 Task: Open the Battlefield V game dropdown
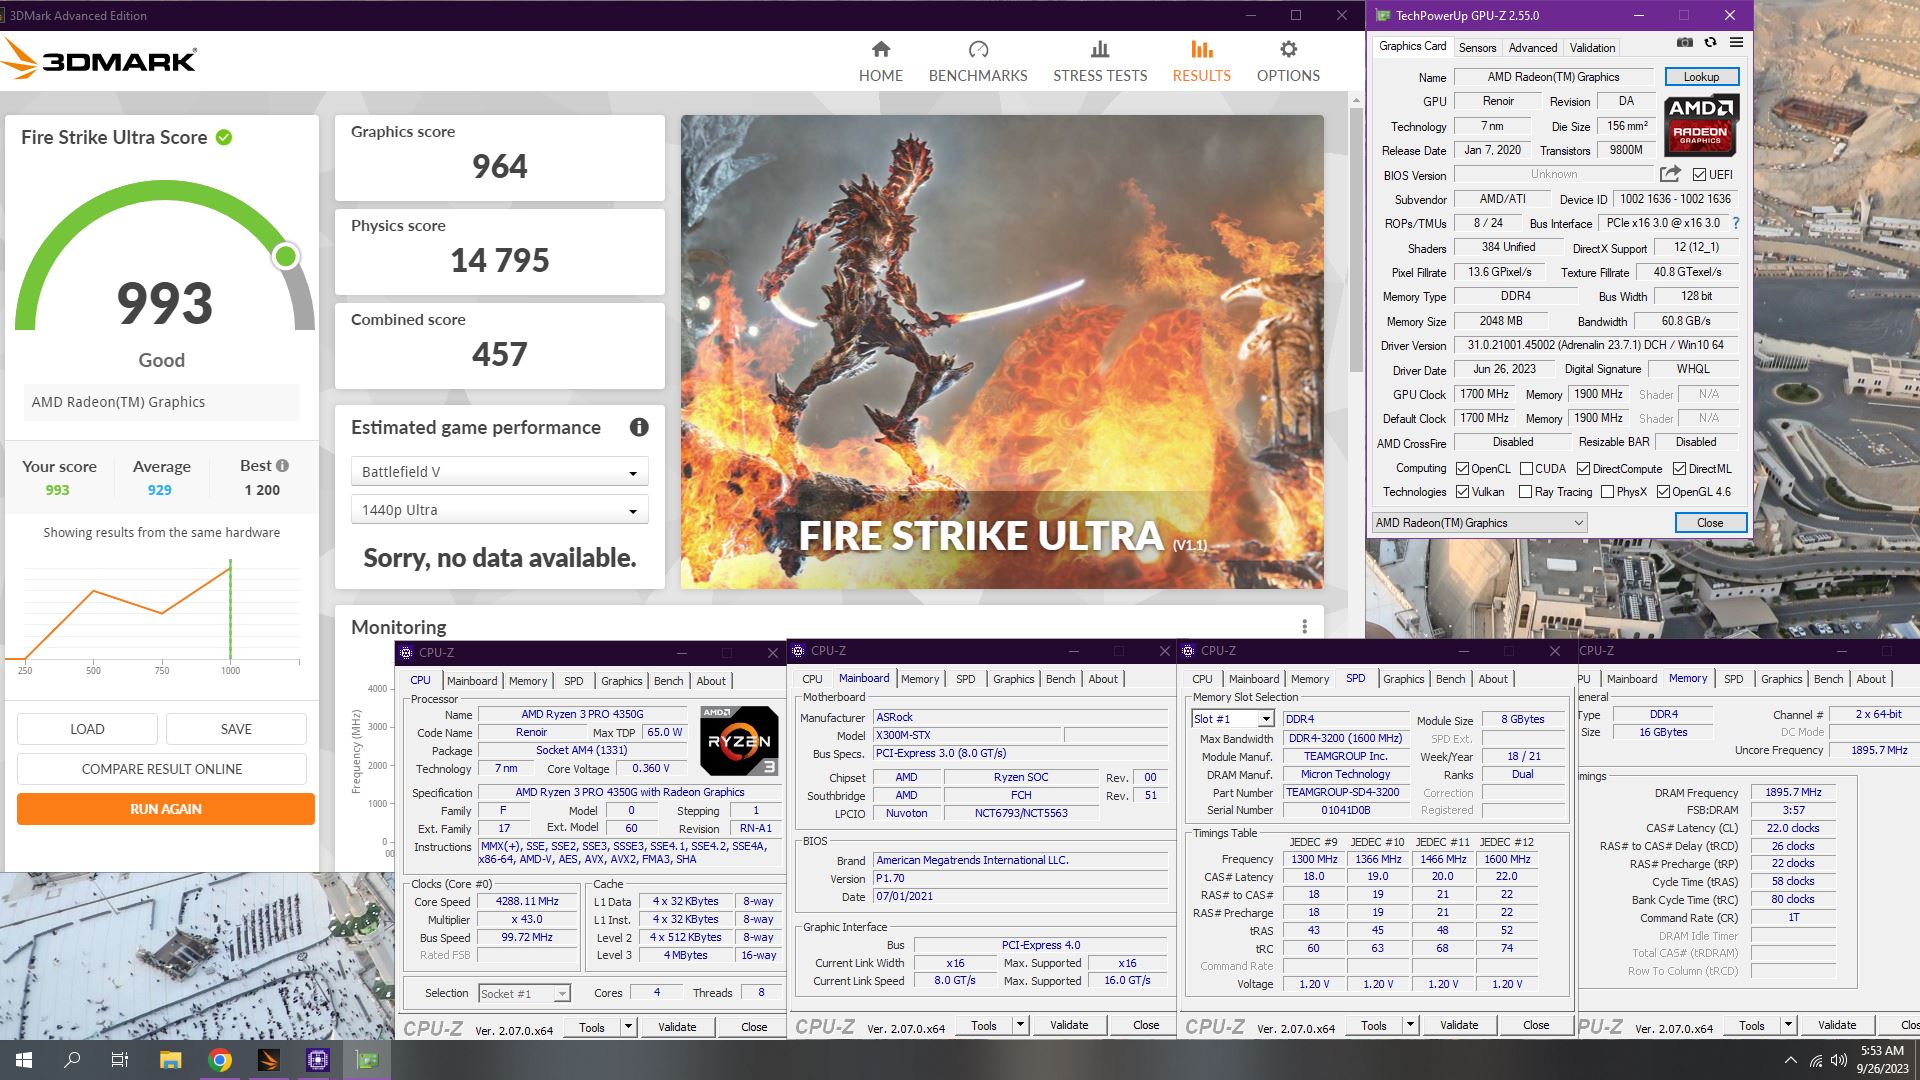point(499,472)
